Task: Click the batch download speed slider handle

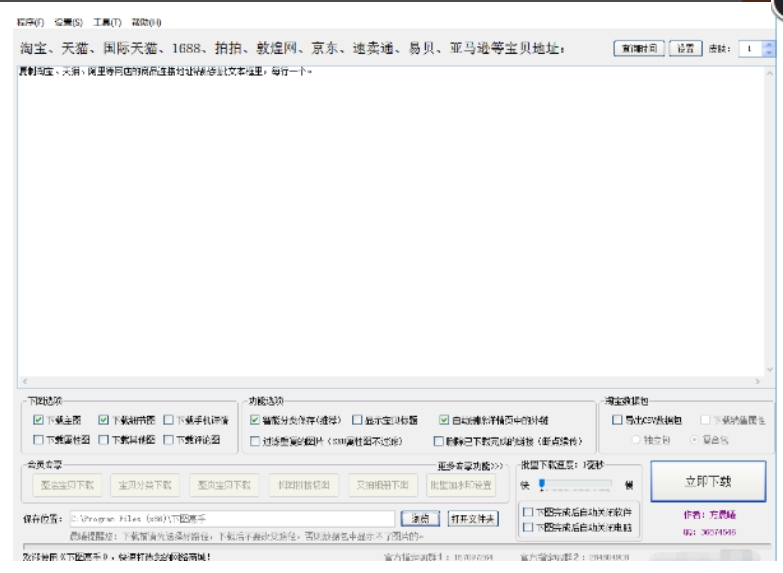Action: (542, 484)
